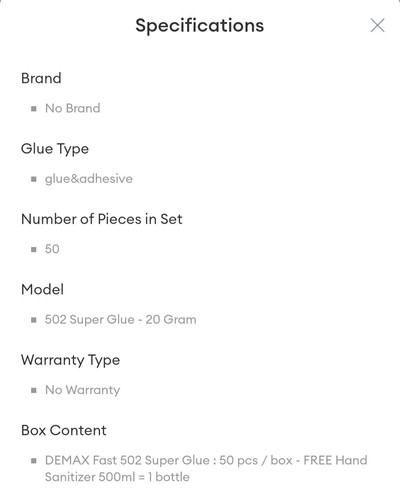The width and height of the screenshot is (400, 500).
Task: Close the Specifications panel with X icon
Action: pyautogui.click(x=377, y=25)
